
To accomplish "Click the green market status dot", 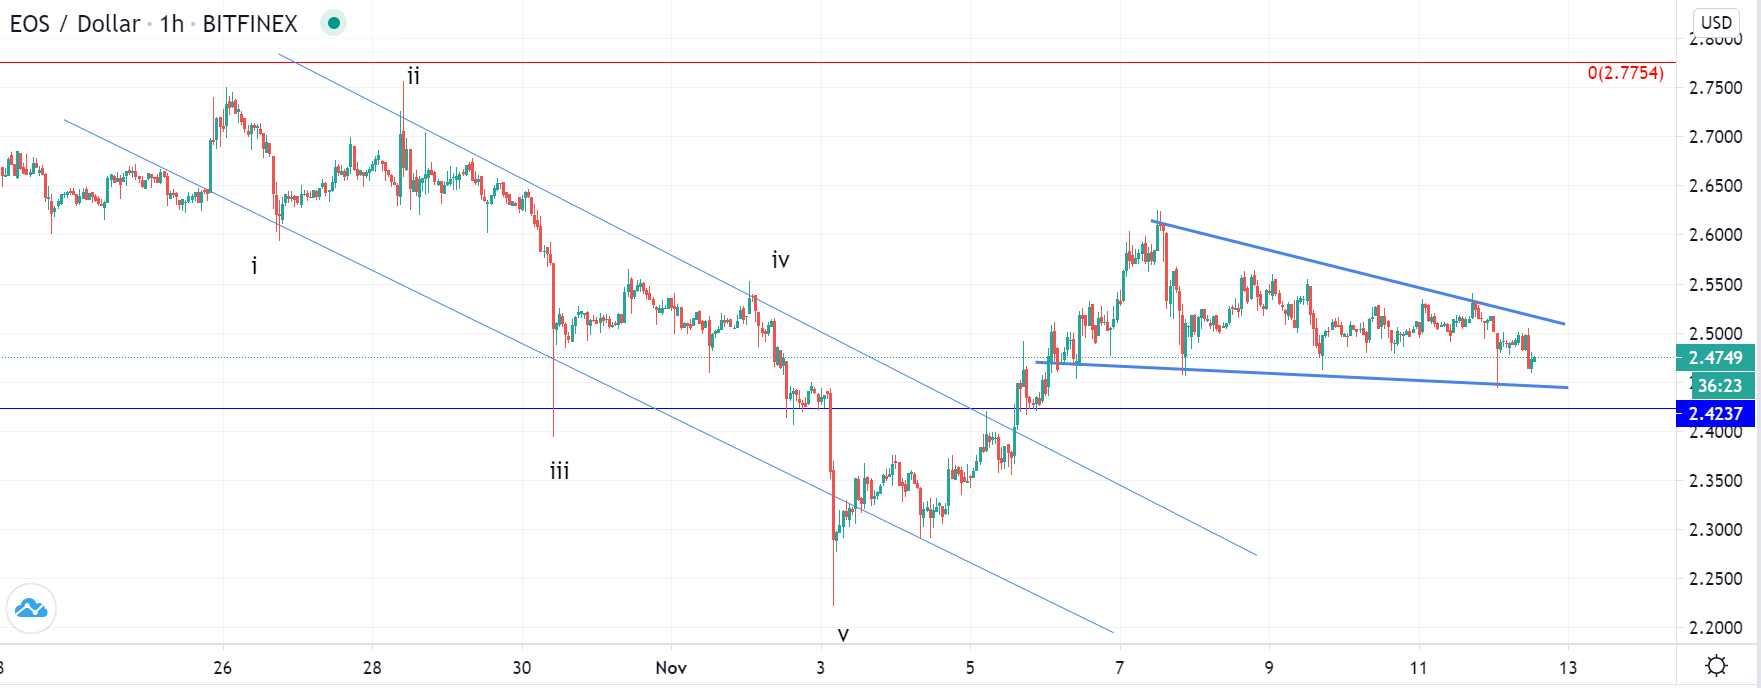I will pos(334,23).
